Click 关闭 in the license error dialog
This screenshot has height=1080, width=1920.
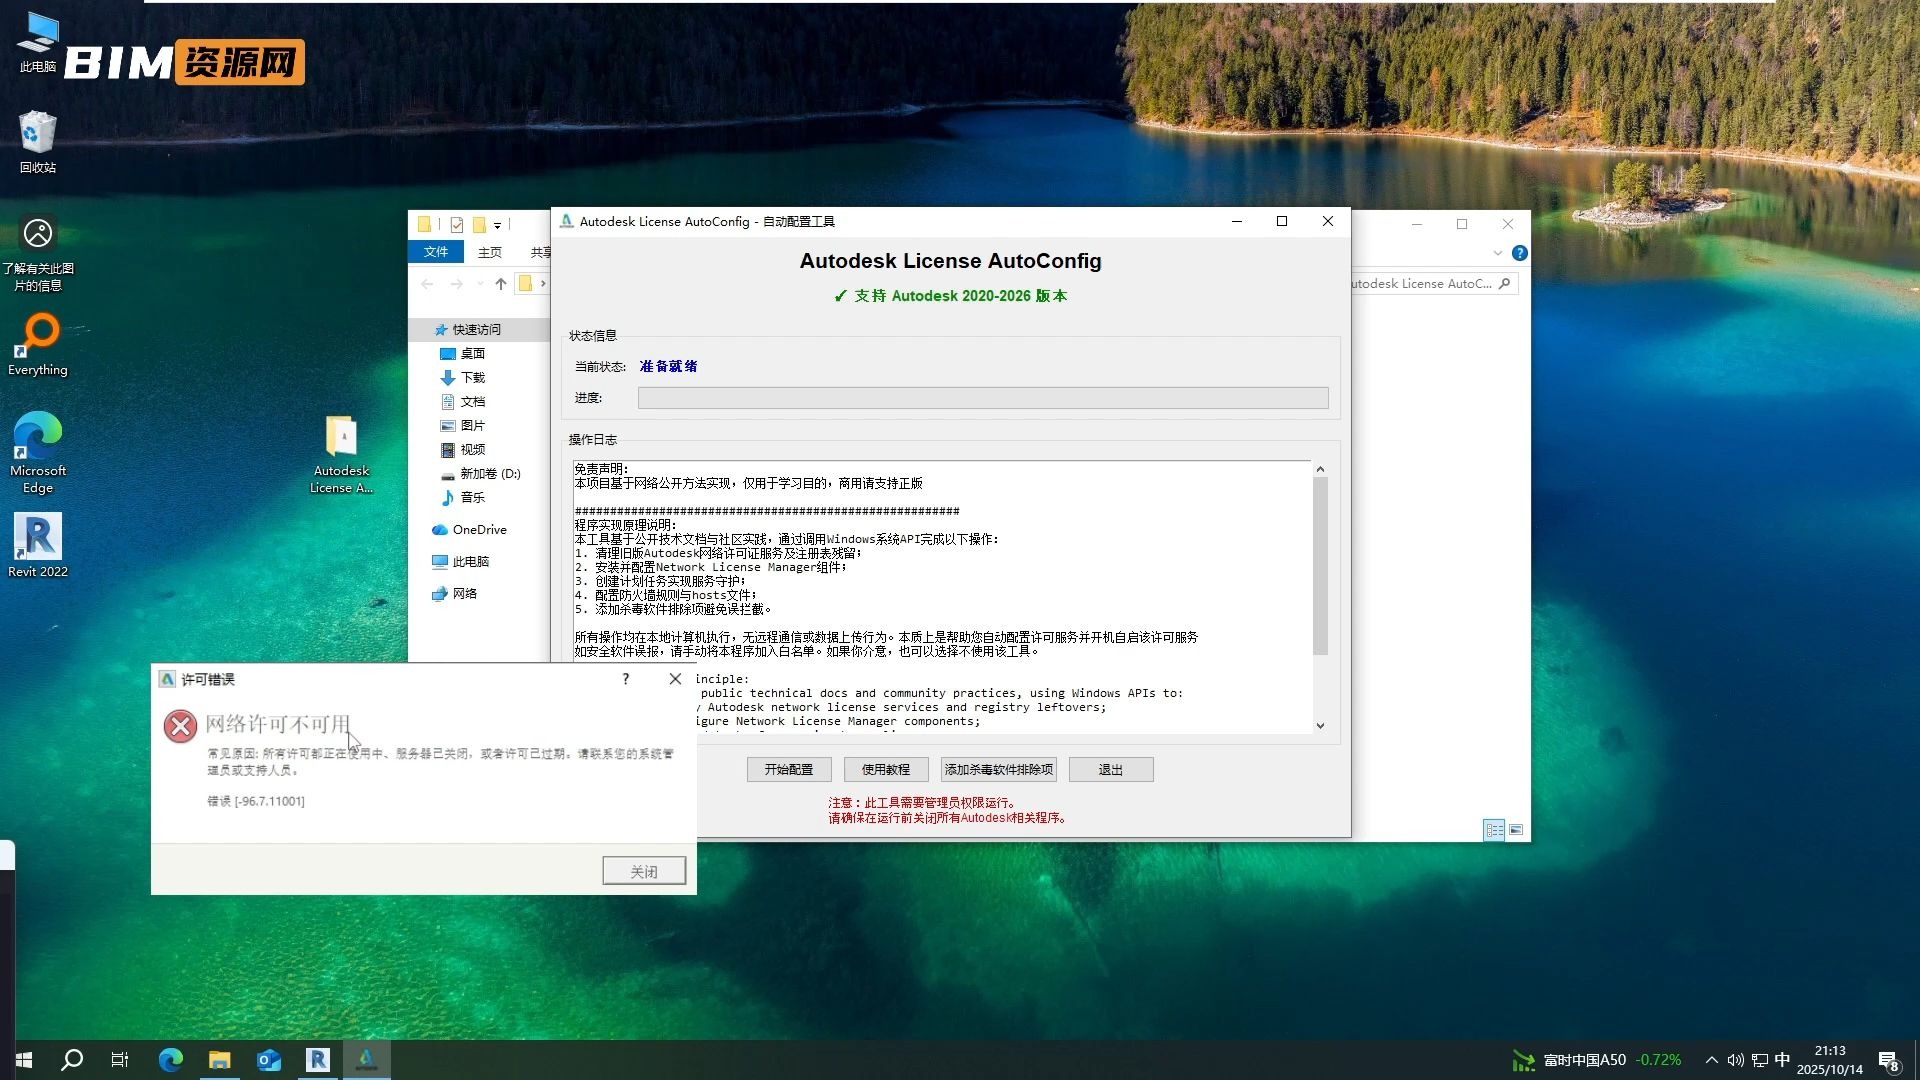(644, 871)
